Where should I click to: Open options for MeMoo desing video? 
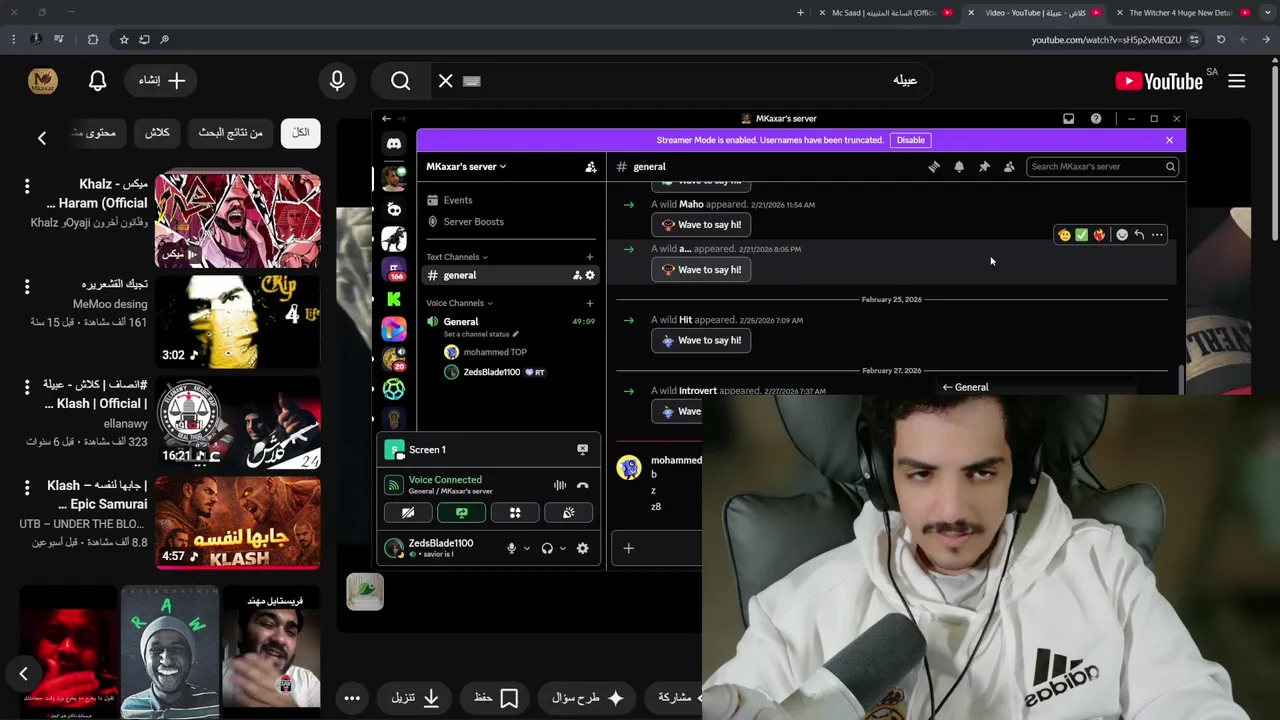point(27,286)
